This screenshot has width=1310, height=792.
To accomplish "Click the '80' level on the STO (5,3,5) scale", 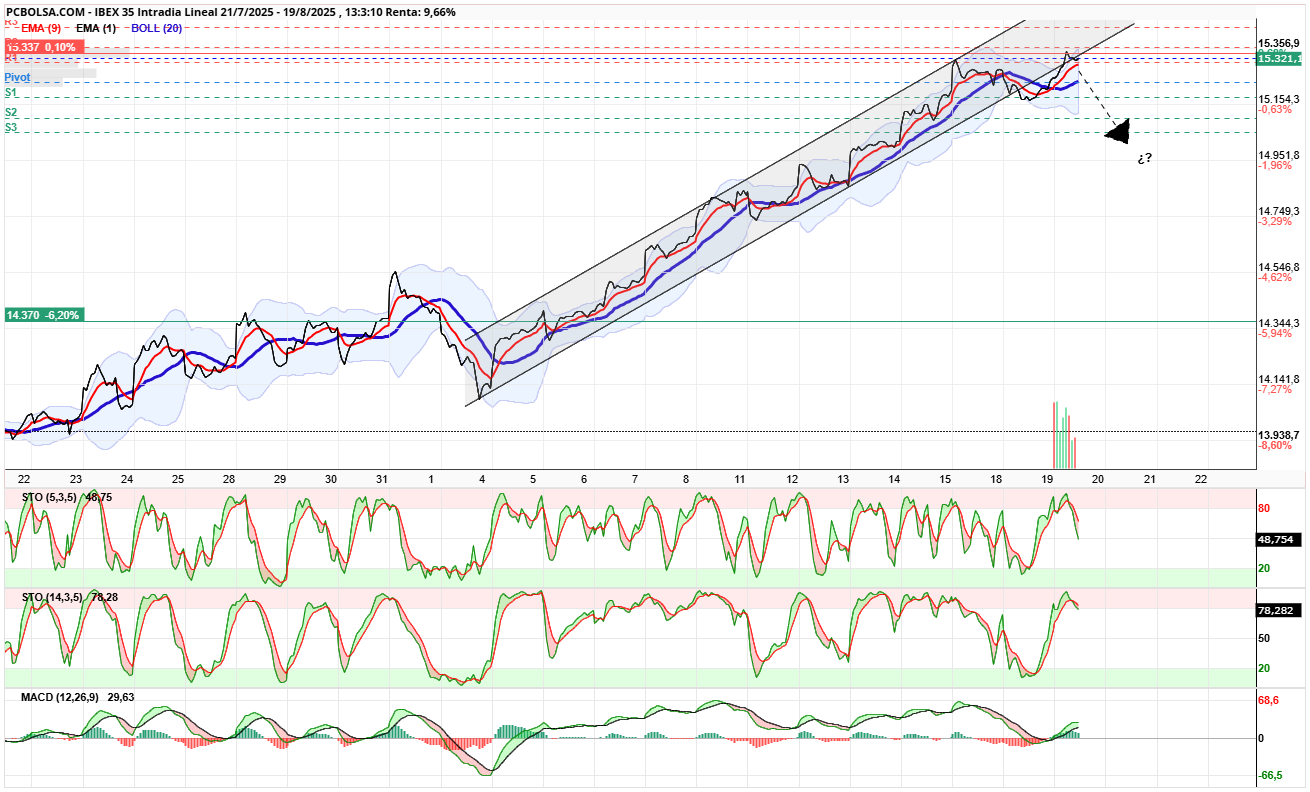I will [x=1264, y=508].
